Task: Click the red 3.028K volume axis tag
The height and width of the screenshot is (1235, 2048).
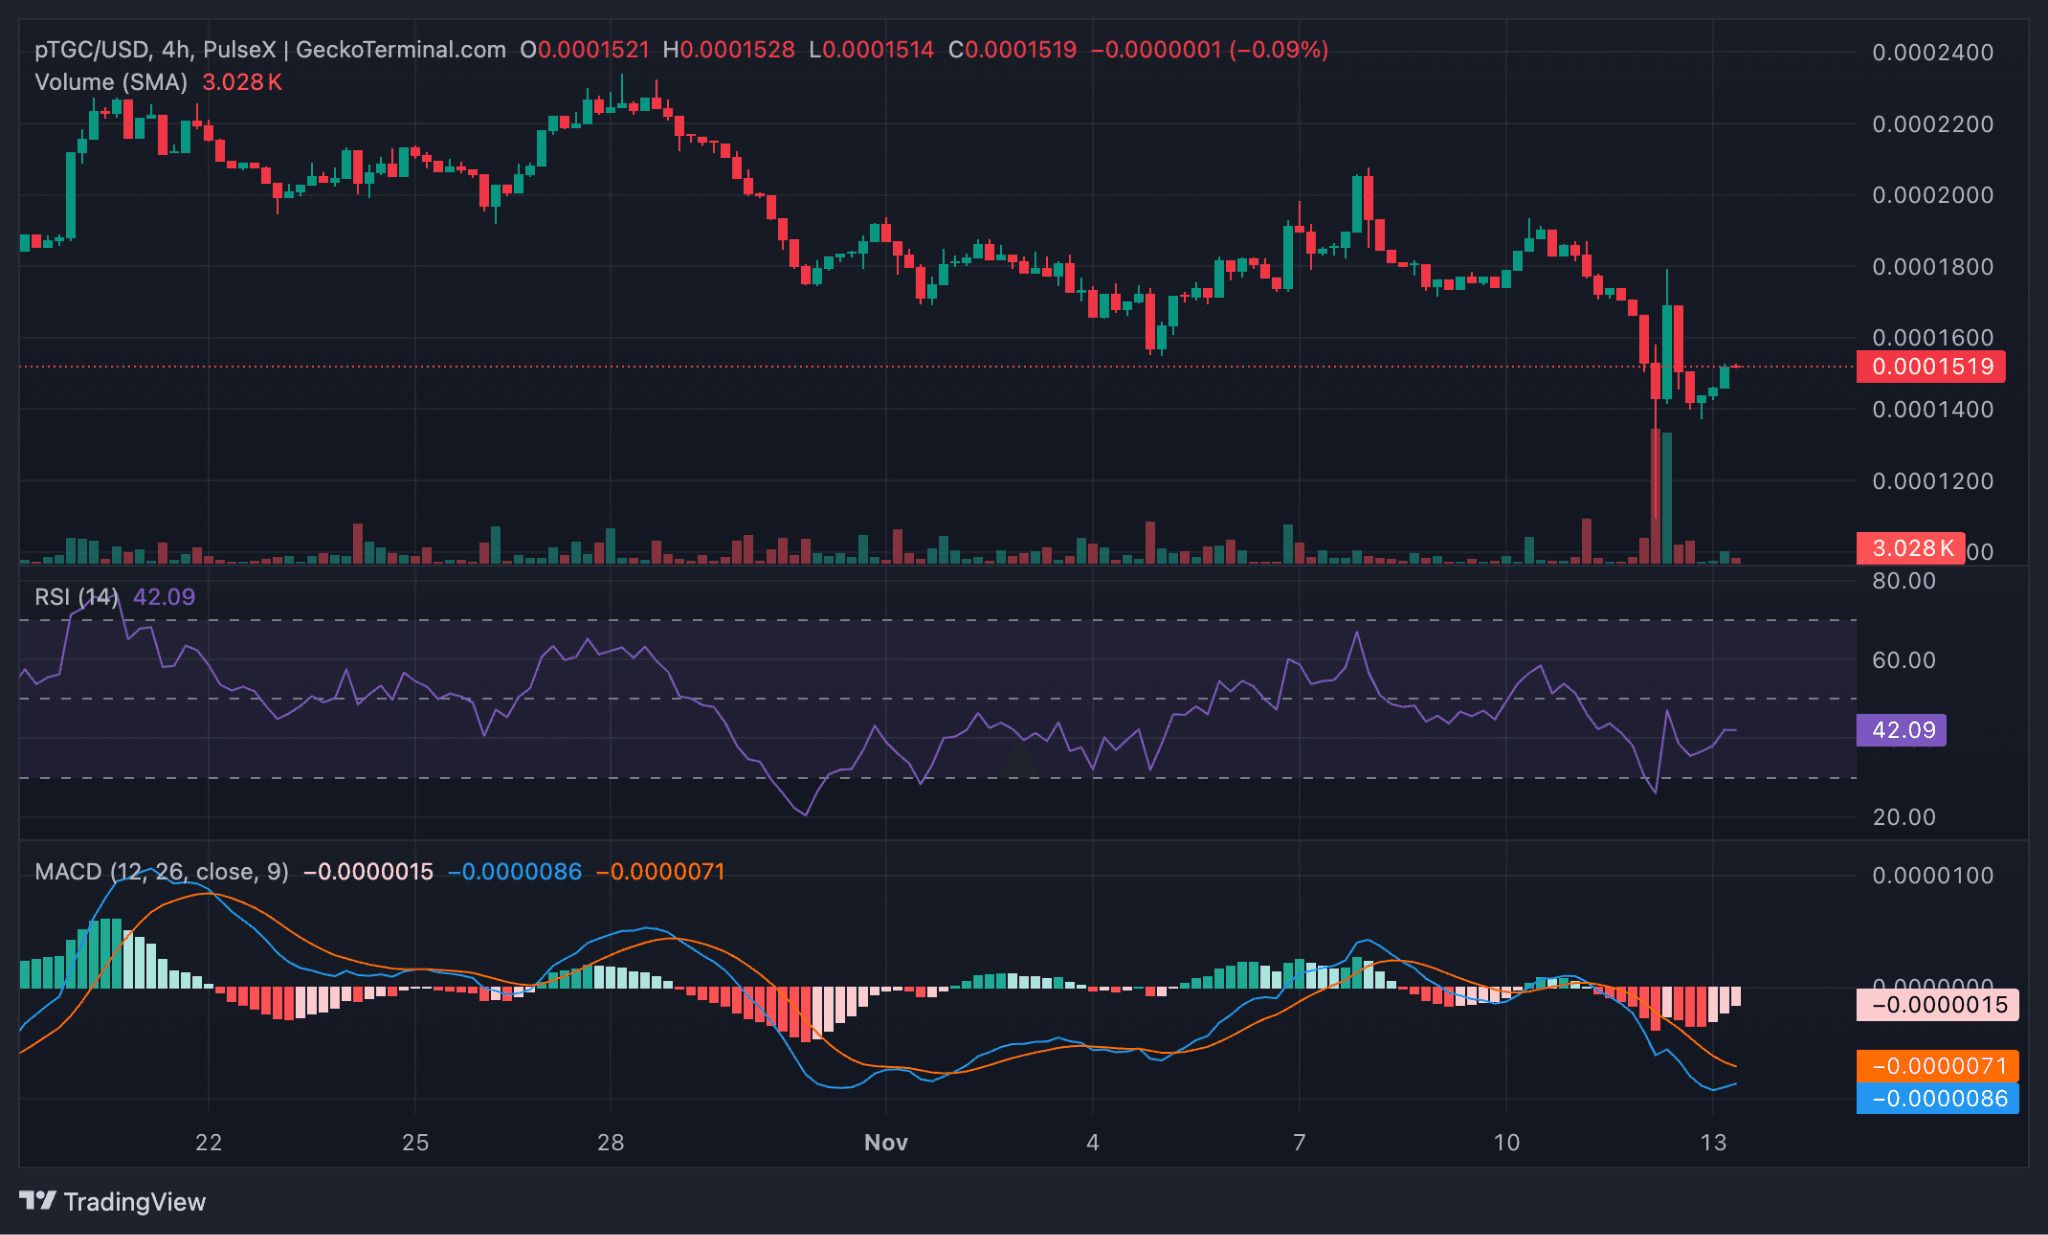Action: 1910,548
